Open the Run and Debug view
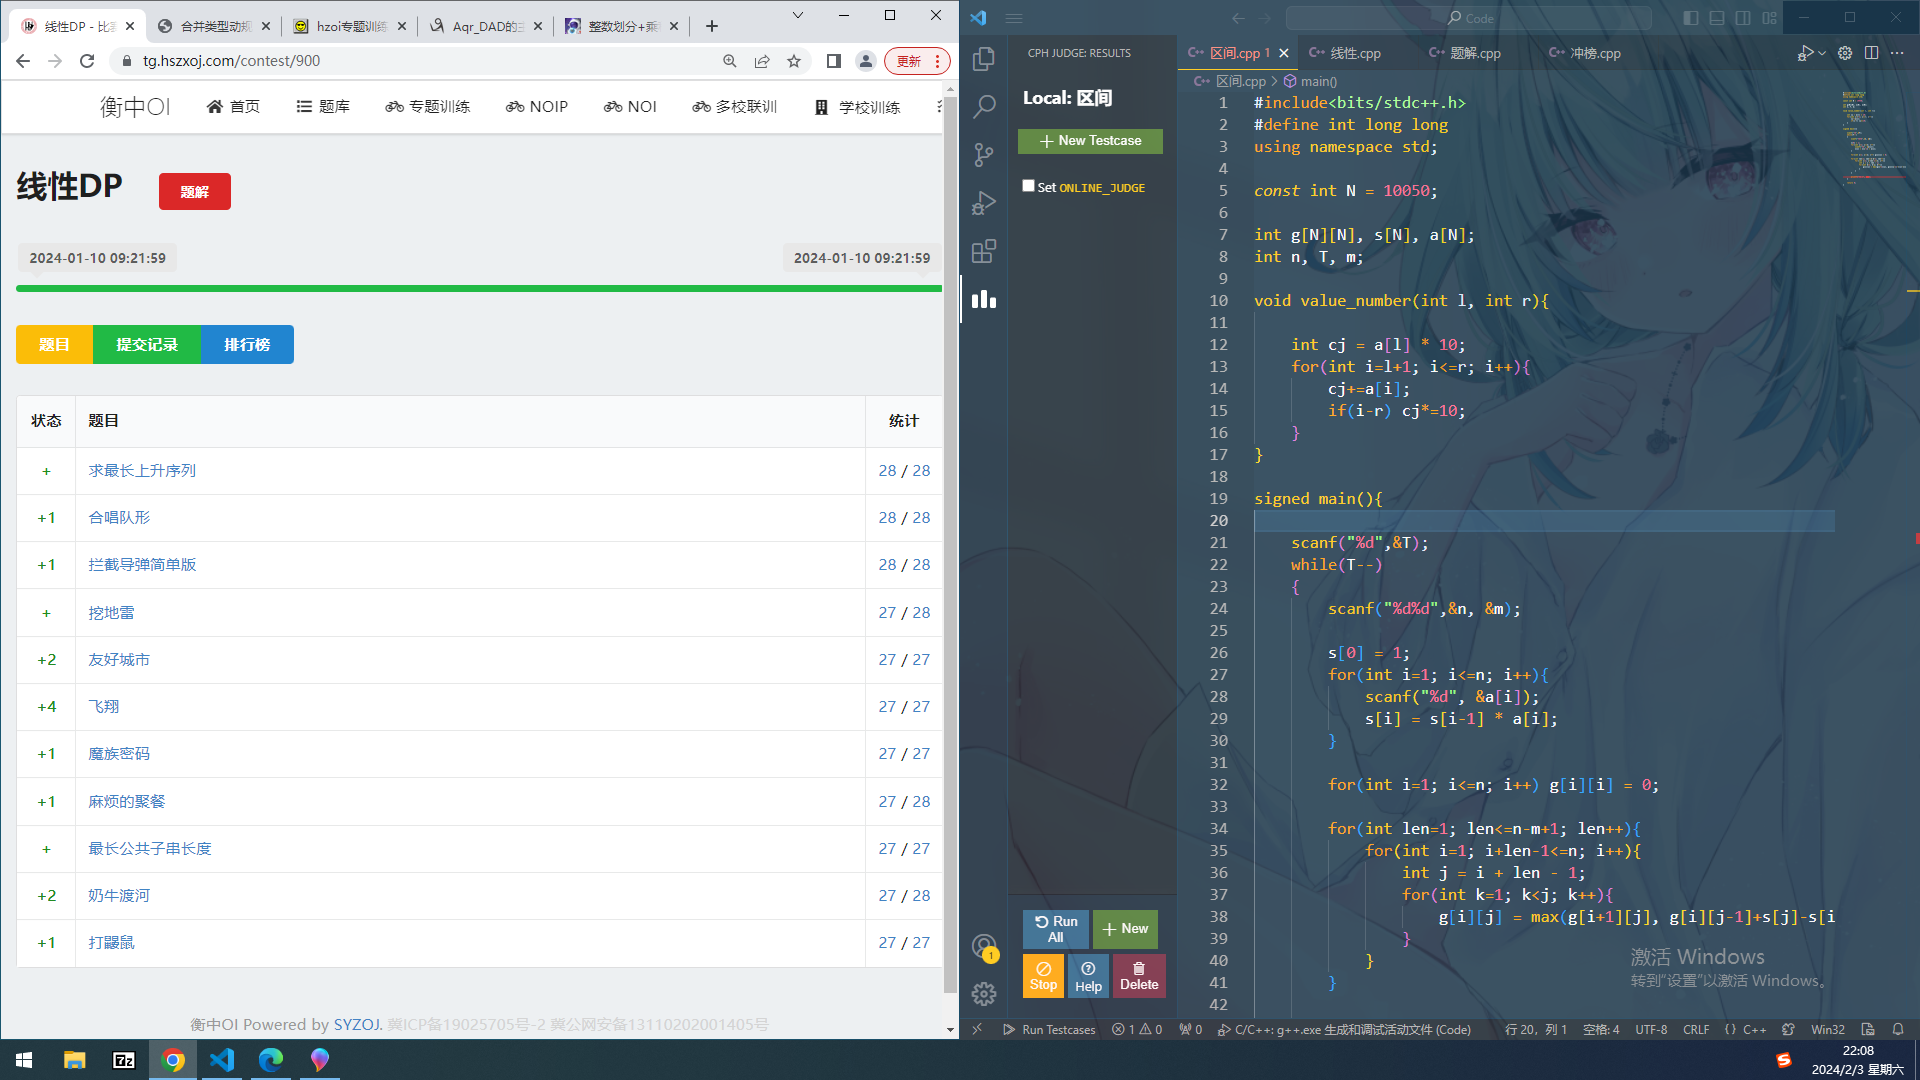The width and height of the screenshot is (1920, 1080). tap(984, 203)
